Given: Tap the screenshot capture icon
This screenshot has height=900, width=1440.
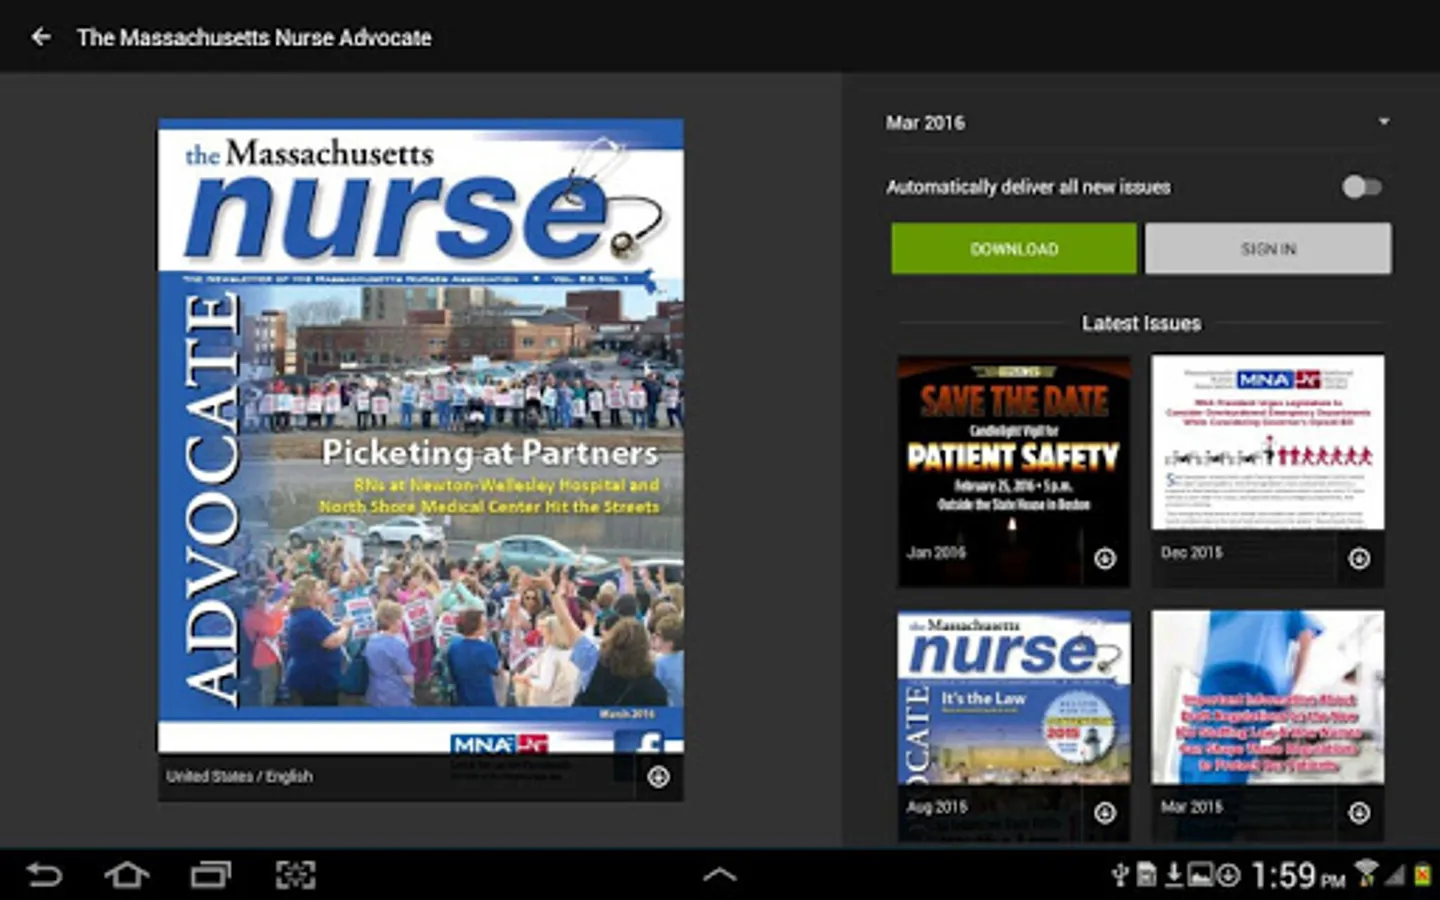Looking at the screenshot, I should 295,875.
